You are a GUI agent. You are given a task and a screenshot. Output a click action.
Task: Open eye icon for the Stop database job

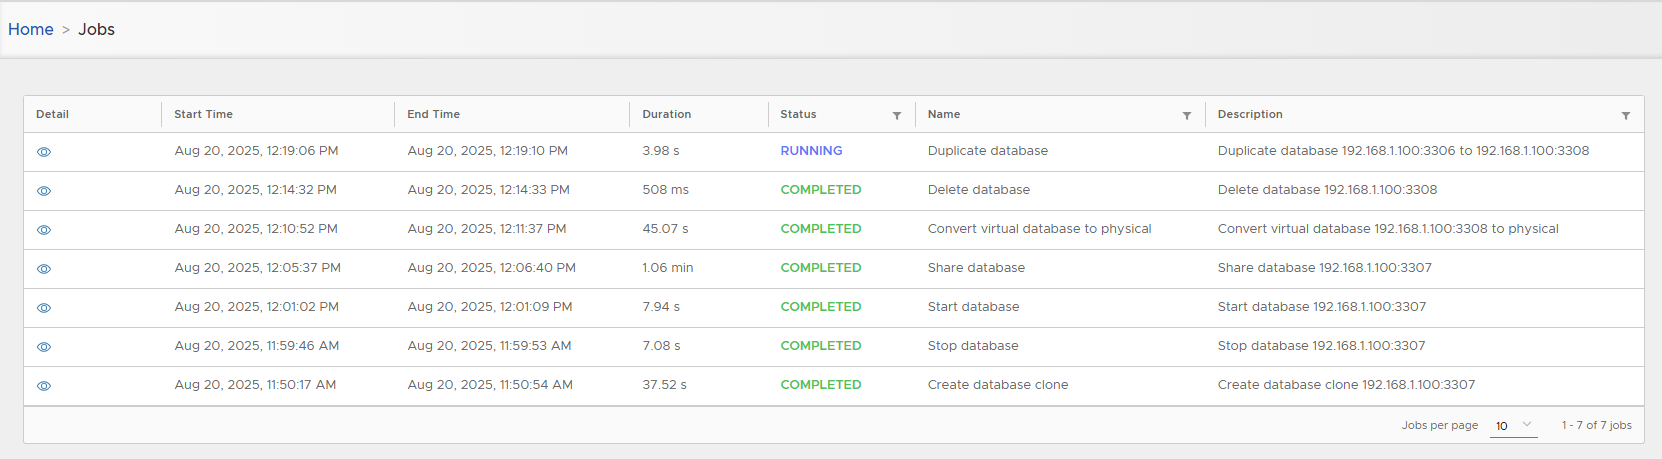[x=44, y=347]
